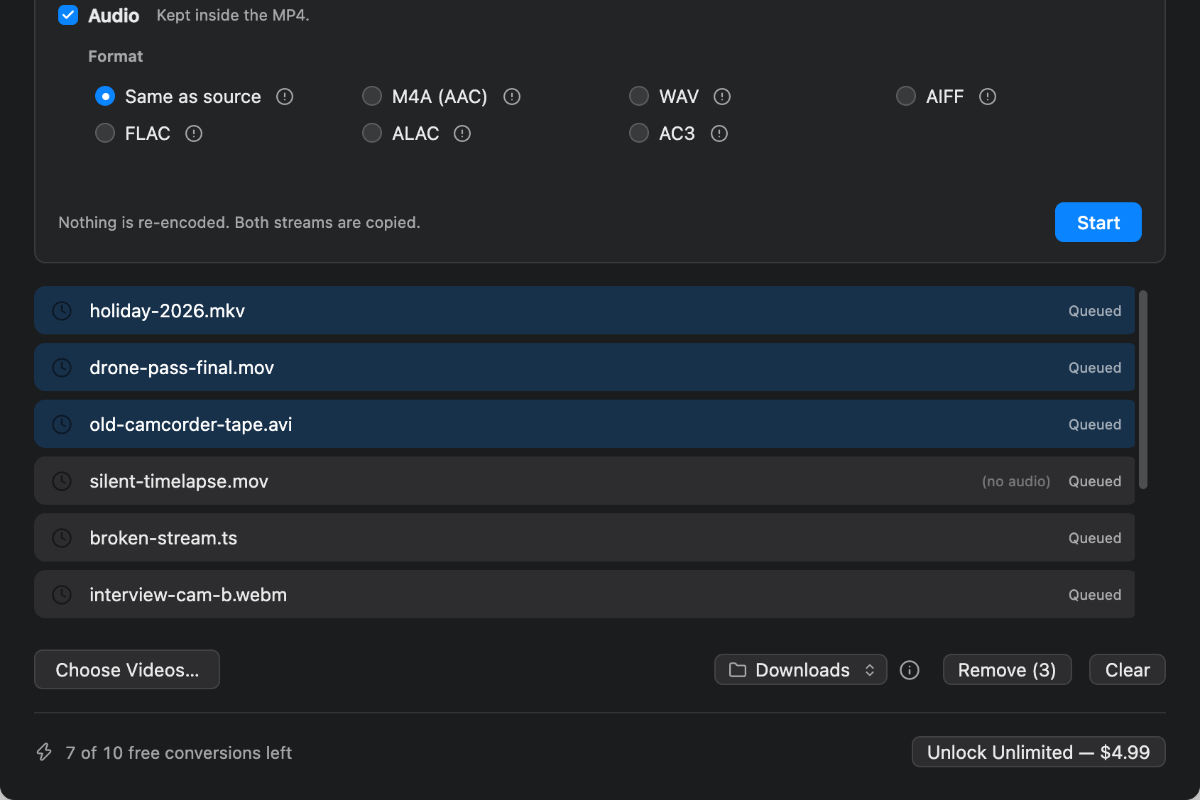Open the Downloads destination dropdown
This screenshot has width=1200, height=800.
(801, 670)
